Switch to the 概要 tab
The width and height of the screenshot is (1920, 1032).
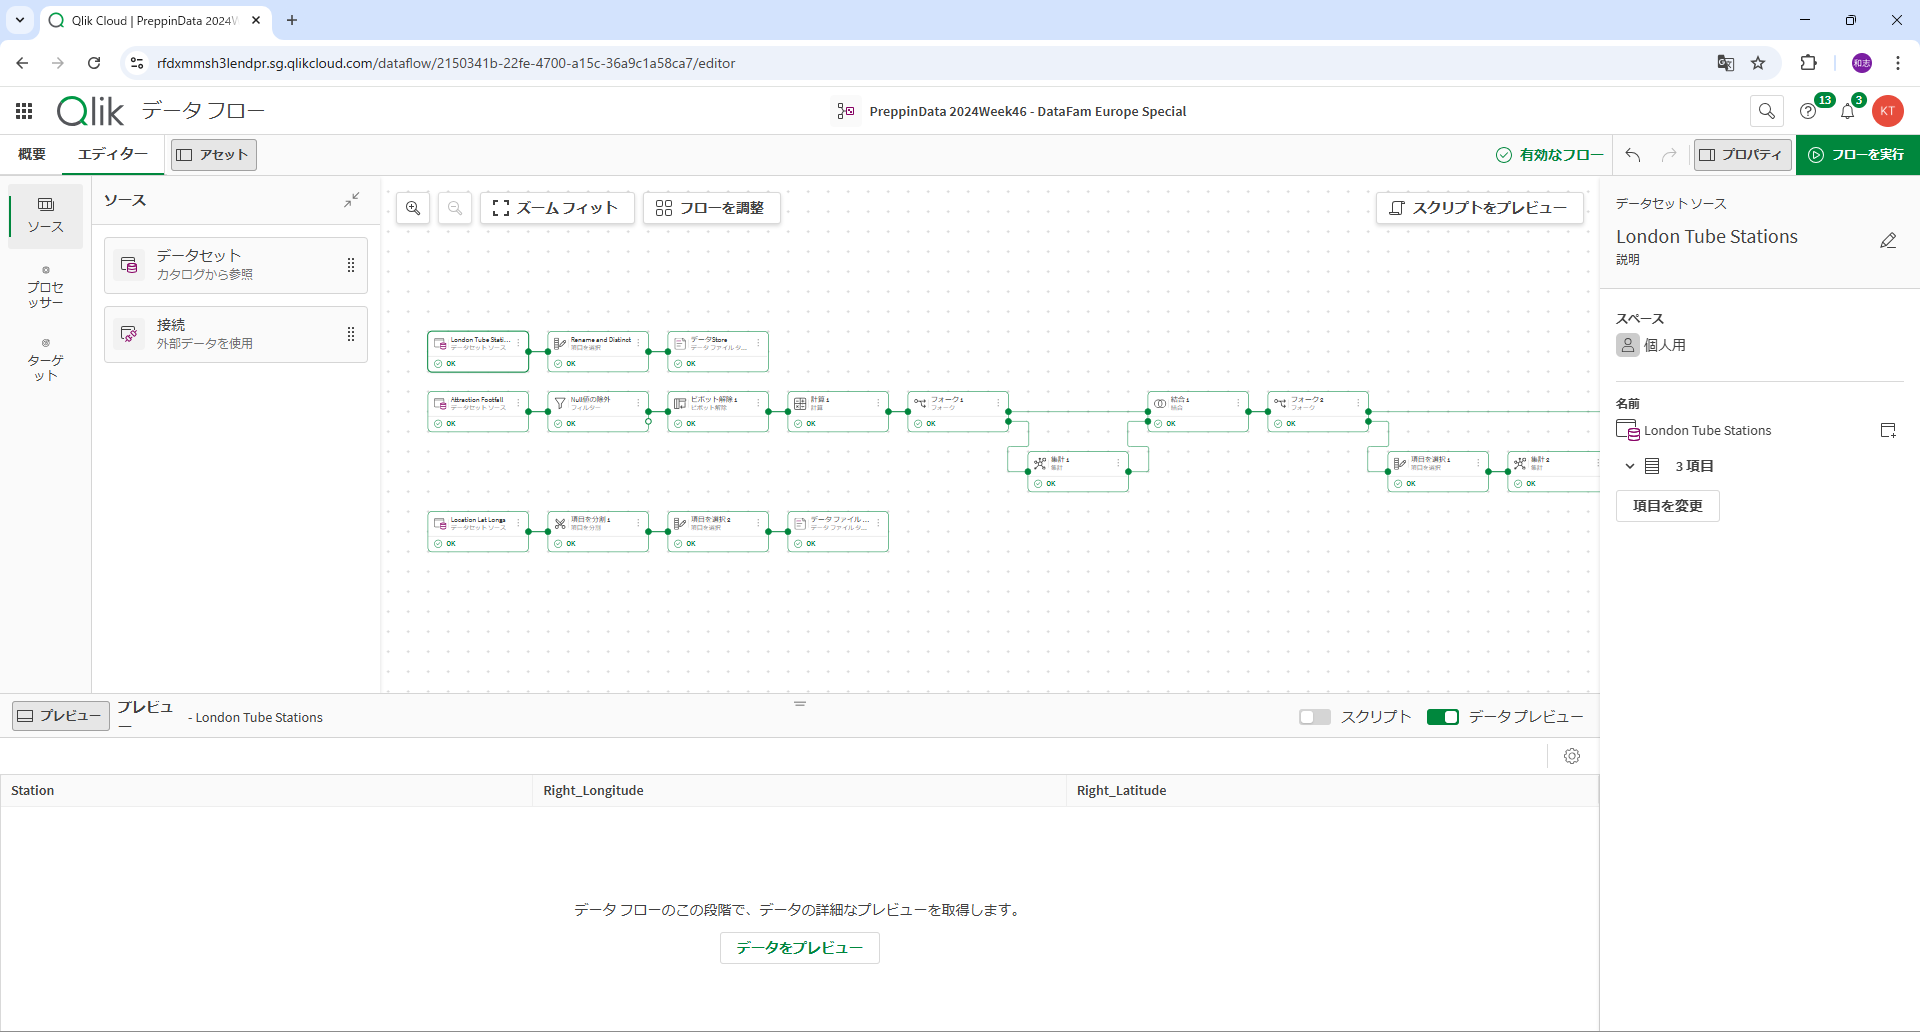click(x=32, y=154)
